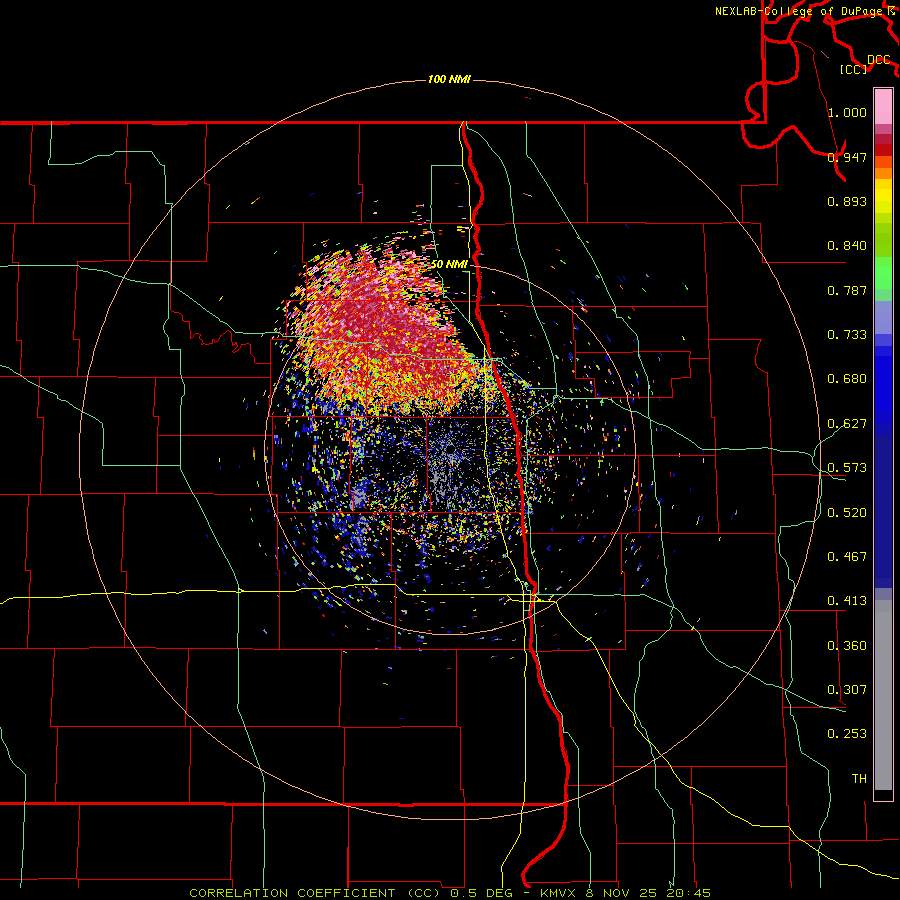The height and width of the screenshot is (900, 900).
Task: Select the 1.000 value on the scale
Action: pos(847,112)
